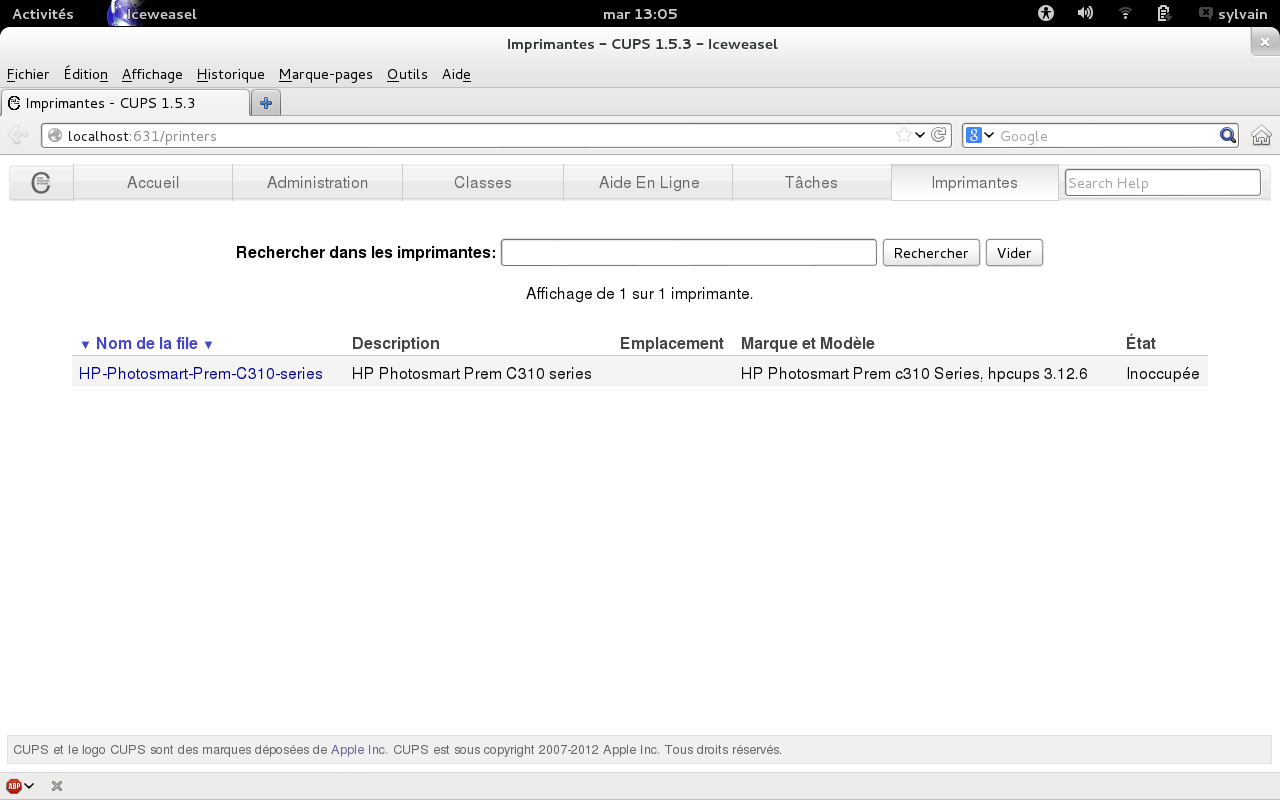The image size is (1280, 800).
Task: Open a new tab with plus button
Action: pos(266,103)
